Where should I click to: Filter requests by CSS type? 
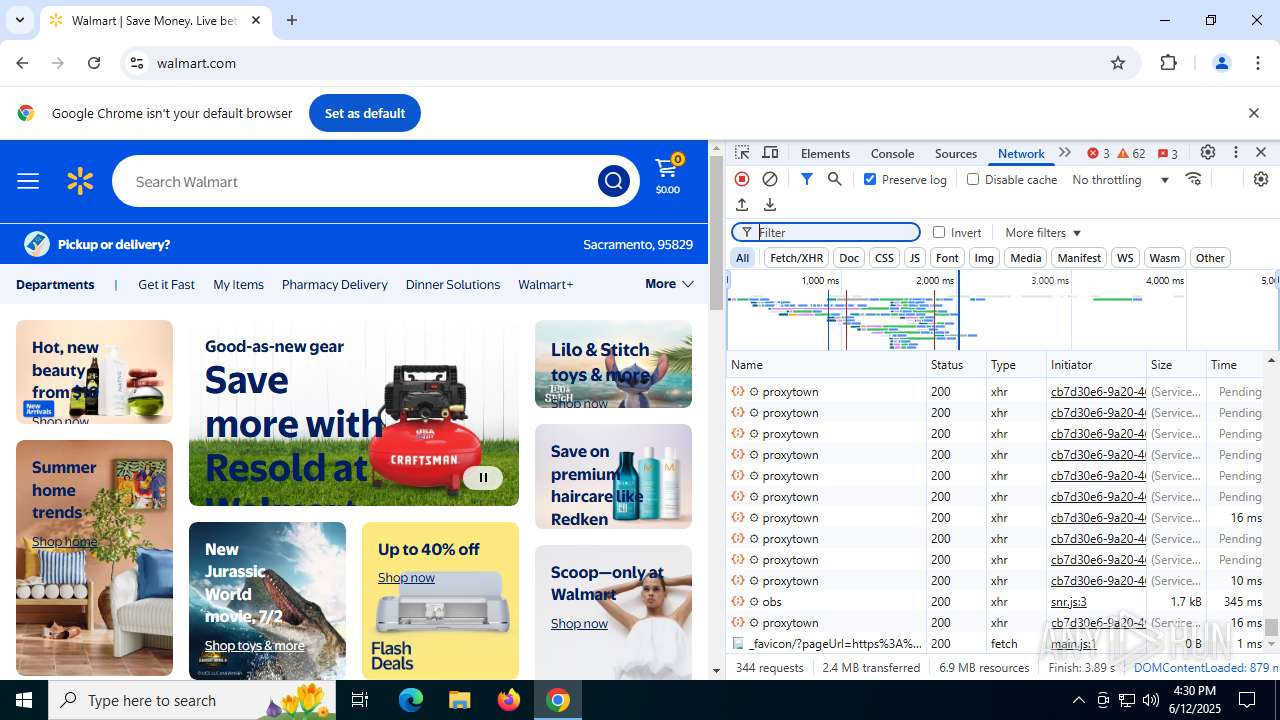coord(884,258)
